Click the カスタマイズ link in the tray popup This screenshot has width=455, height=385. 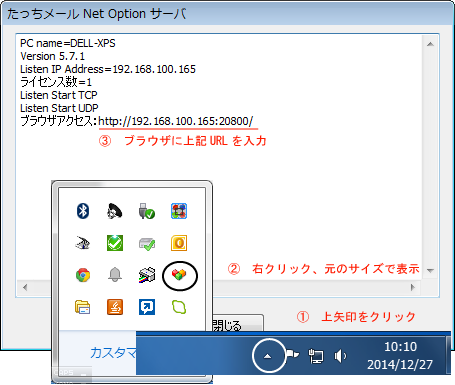click(x=113, y=353)
